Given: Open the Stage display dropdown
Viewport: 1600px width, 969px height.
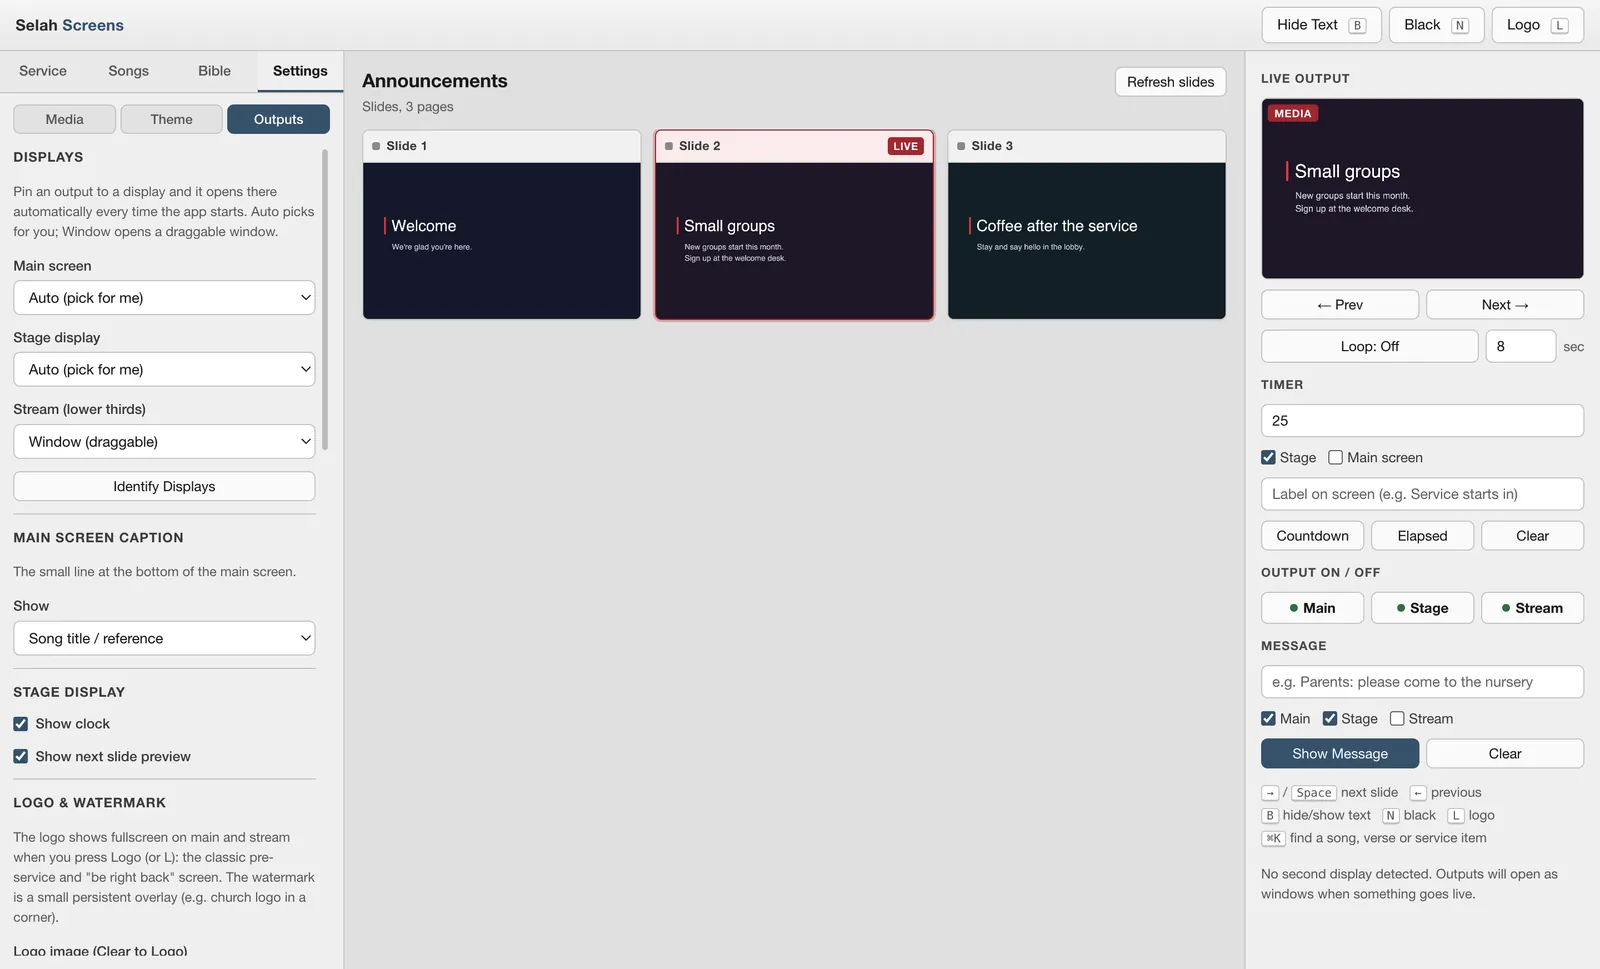Looking at the screenshot, I should [x=164, y=370].
